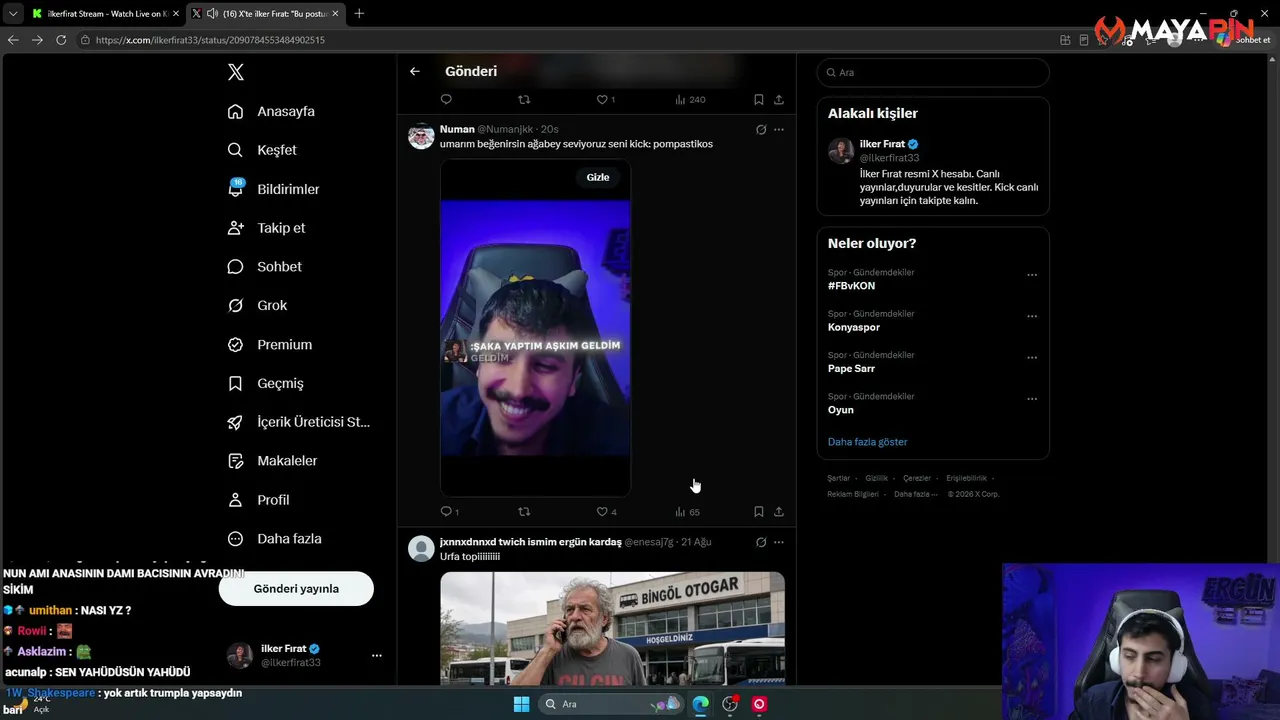The image size is (1280, 720).
Task: Click the X search field Ara
Action: point(933,72)
